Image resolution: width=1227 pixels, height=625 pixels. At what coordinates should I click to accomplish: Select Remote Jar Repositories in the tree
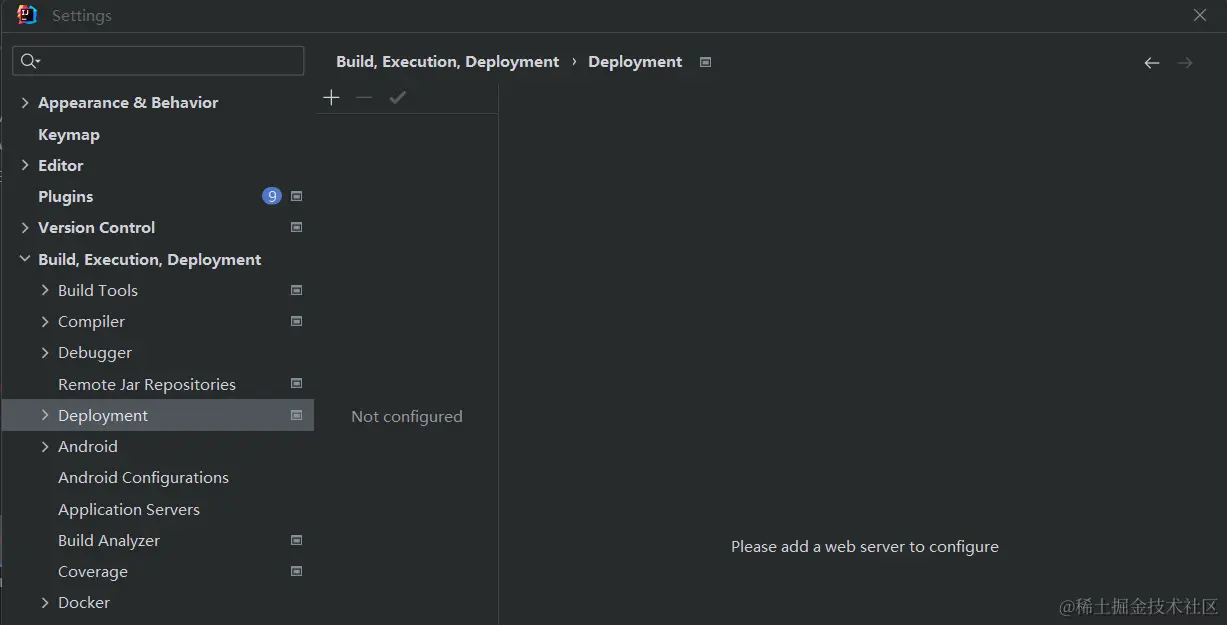tap(147, 384)
